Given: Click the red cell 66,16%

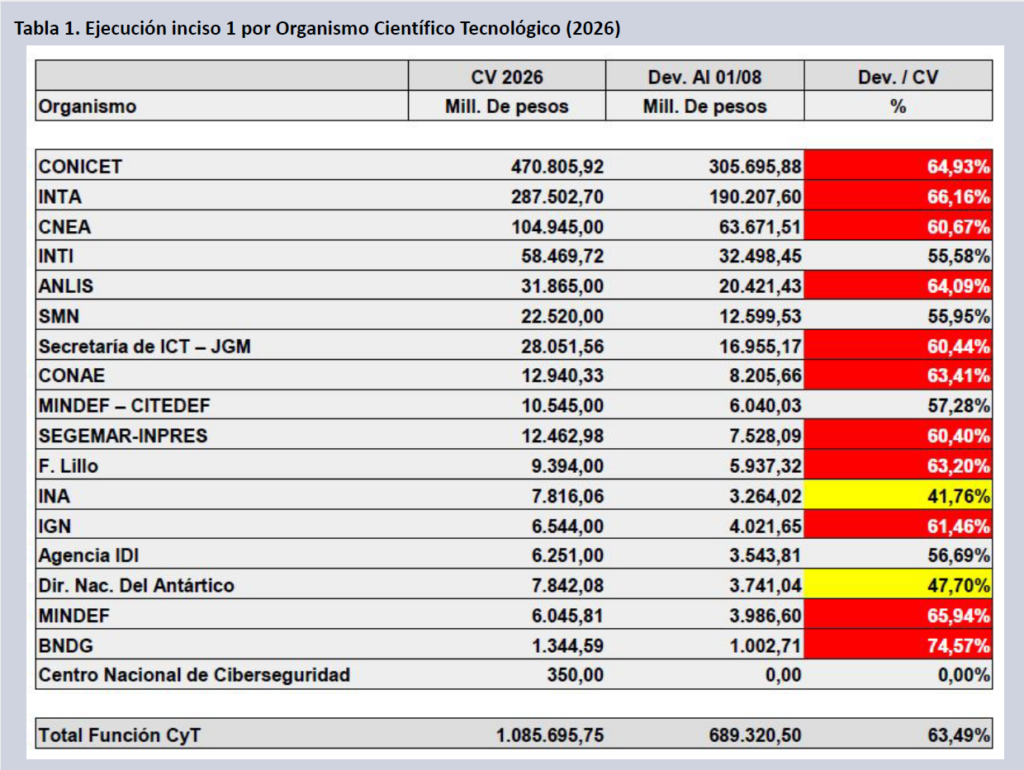Looking at the screenshot, I should [898, 195].
